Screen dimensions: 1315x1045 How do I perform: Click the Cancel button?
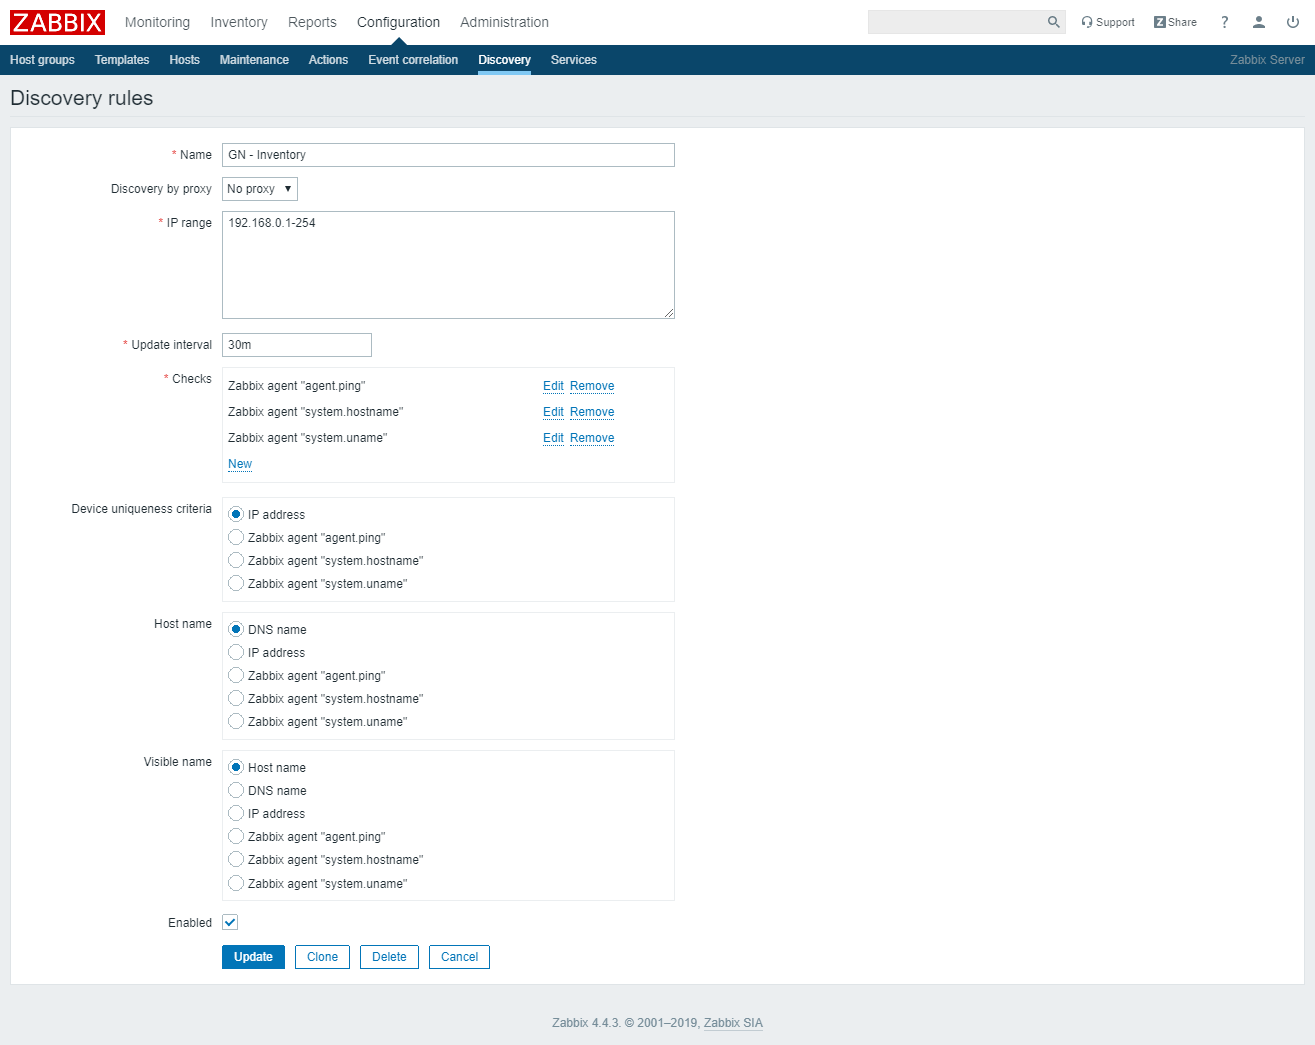point(459,957)
